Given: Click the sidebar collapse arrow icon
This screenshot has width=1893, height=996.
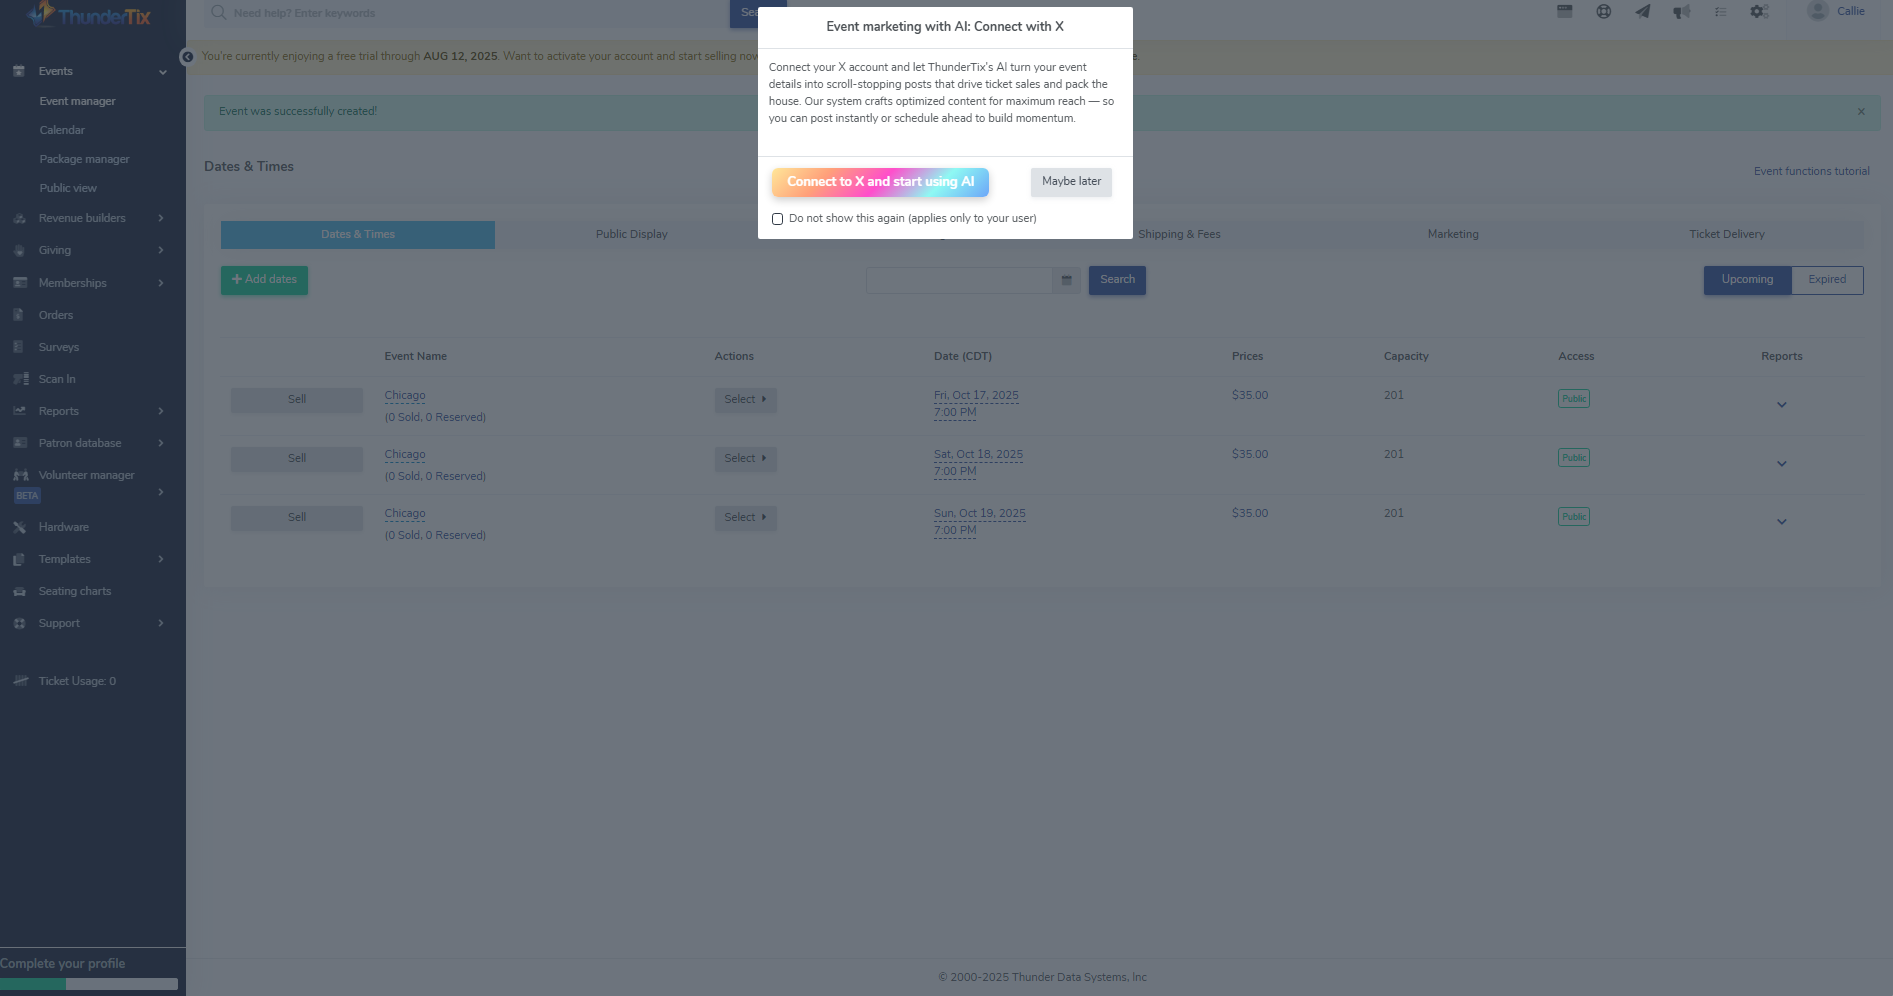Looking at the screenshot, I should [x=187, y=57].
